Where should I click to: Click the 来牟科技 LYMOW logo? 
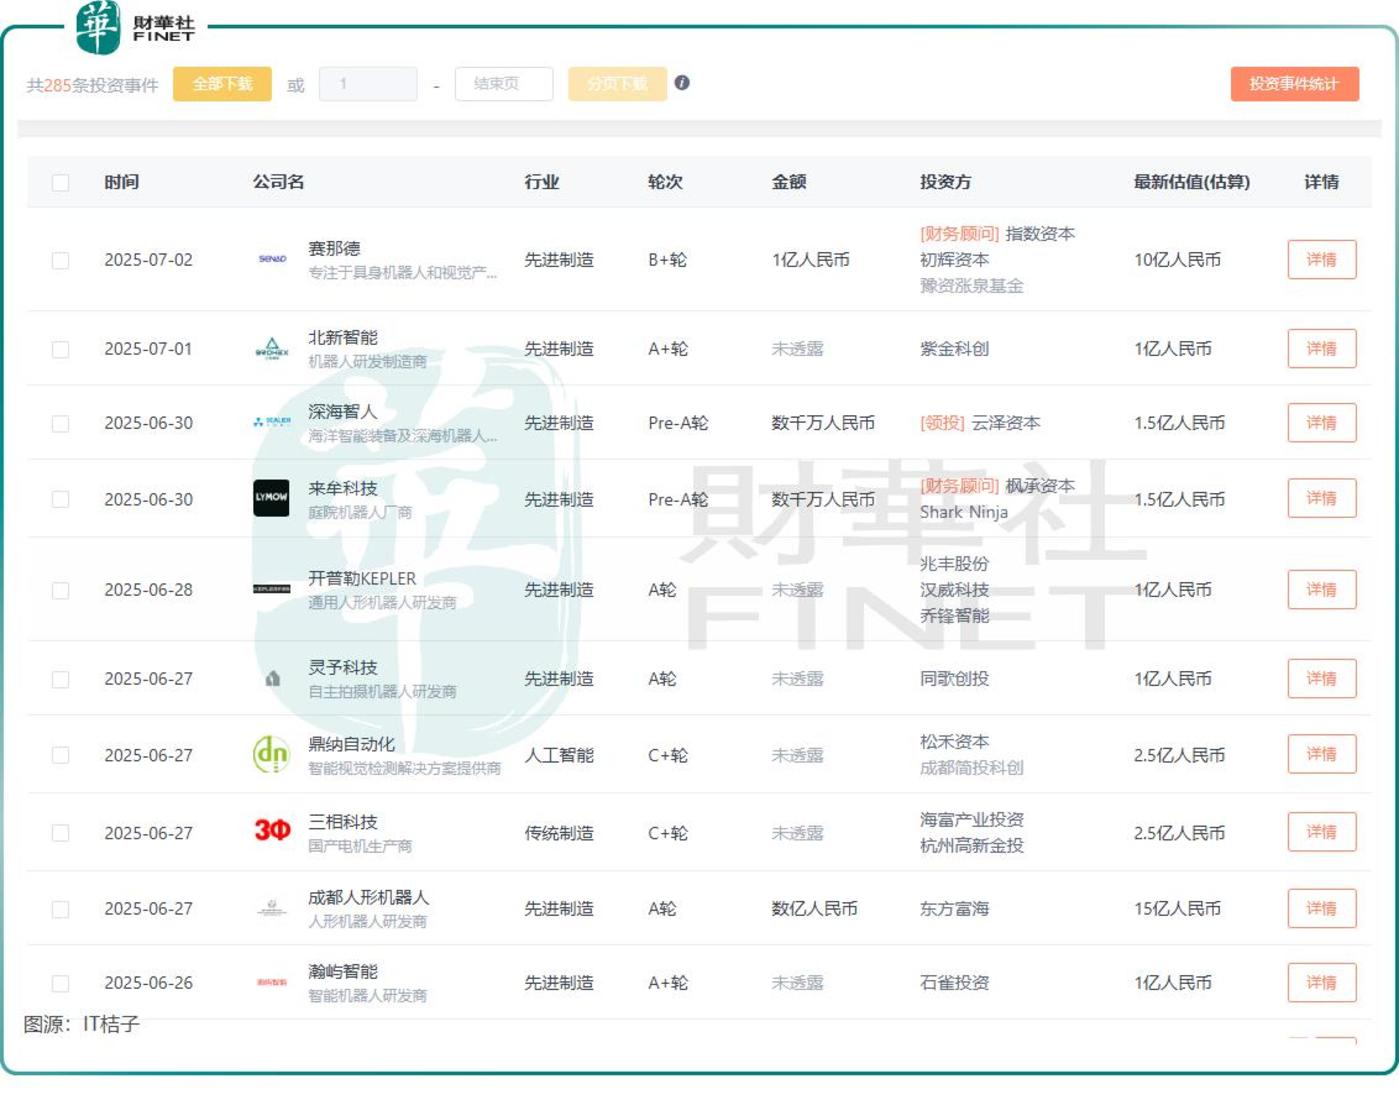271,498
